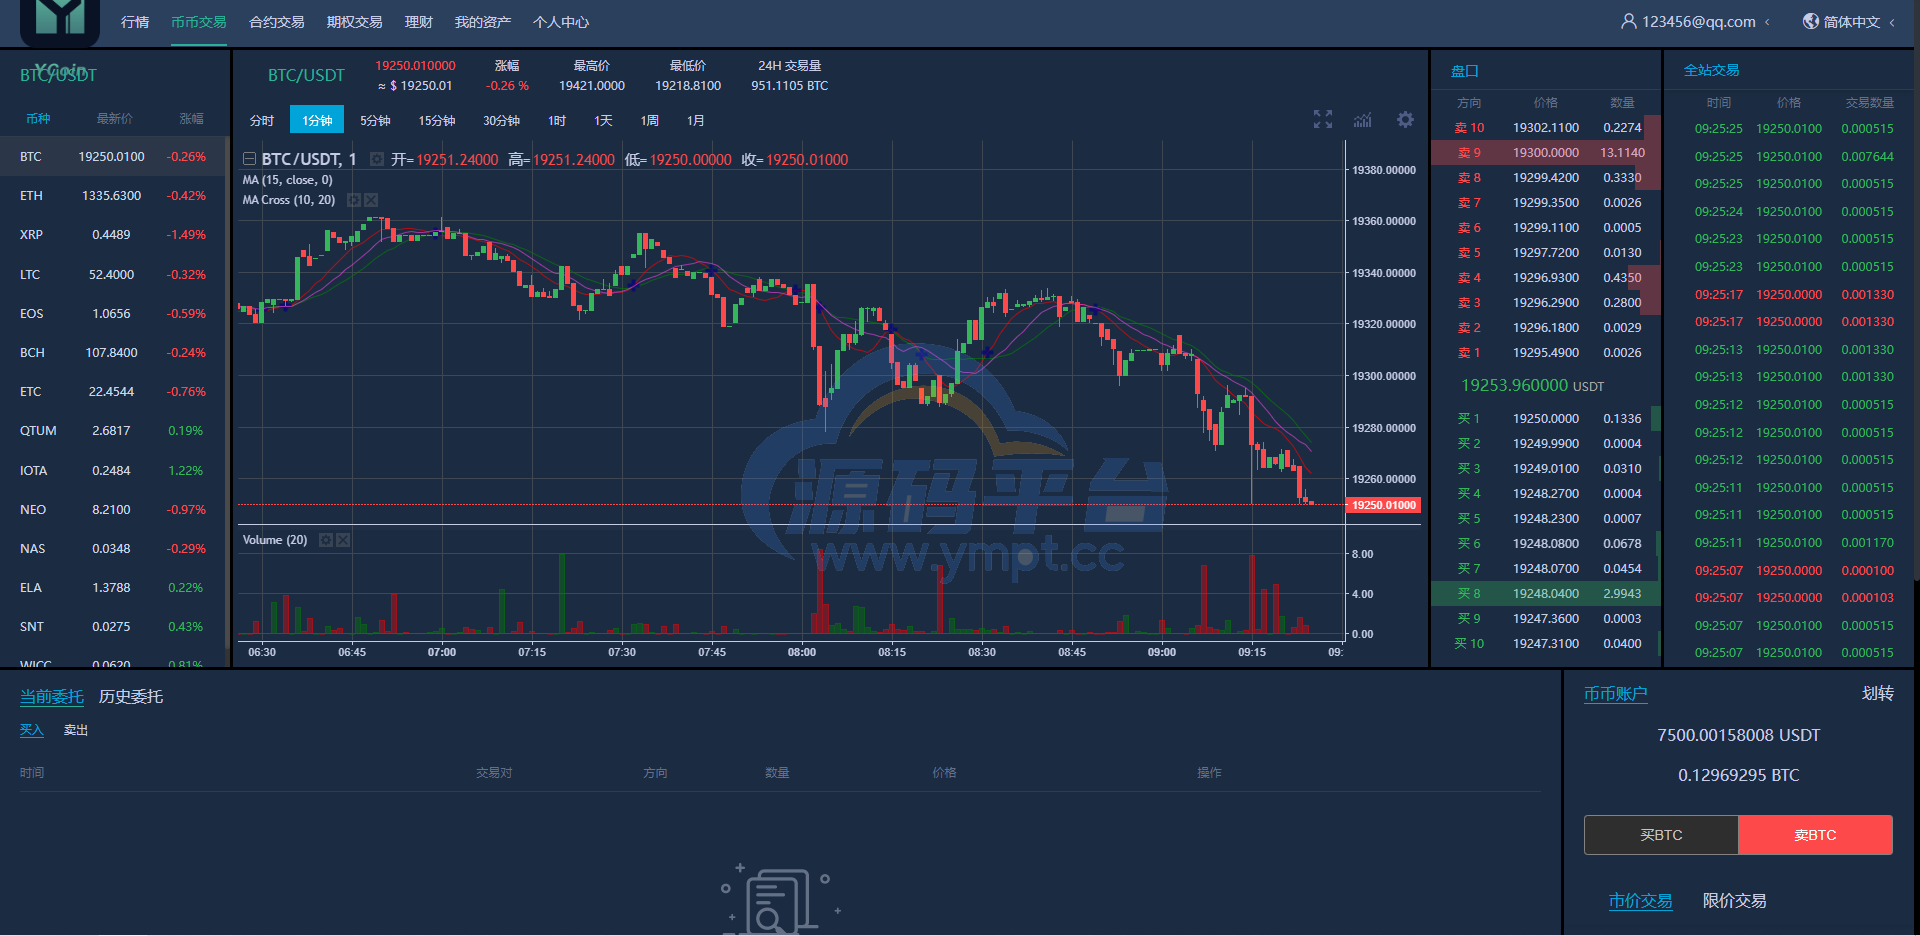
Task: Open the 期权交易 menu
Action: coord(355,22)
